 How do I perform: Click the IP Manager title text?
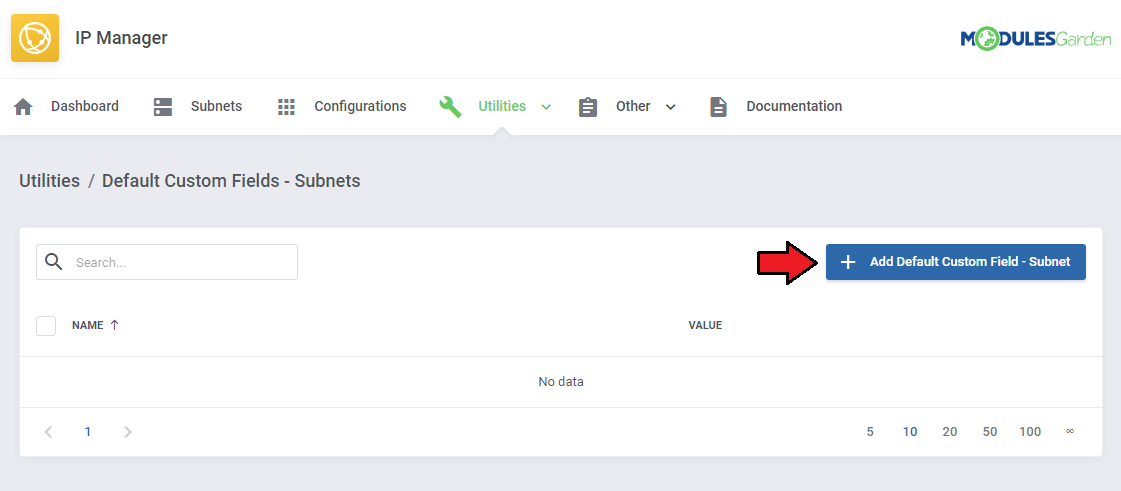[122, 38]
